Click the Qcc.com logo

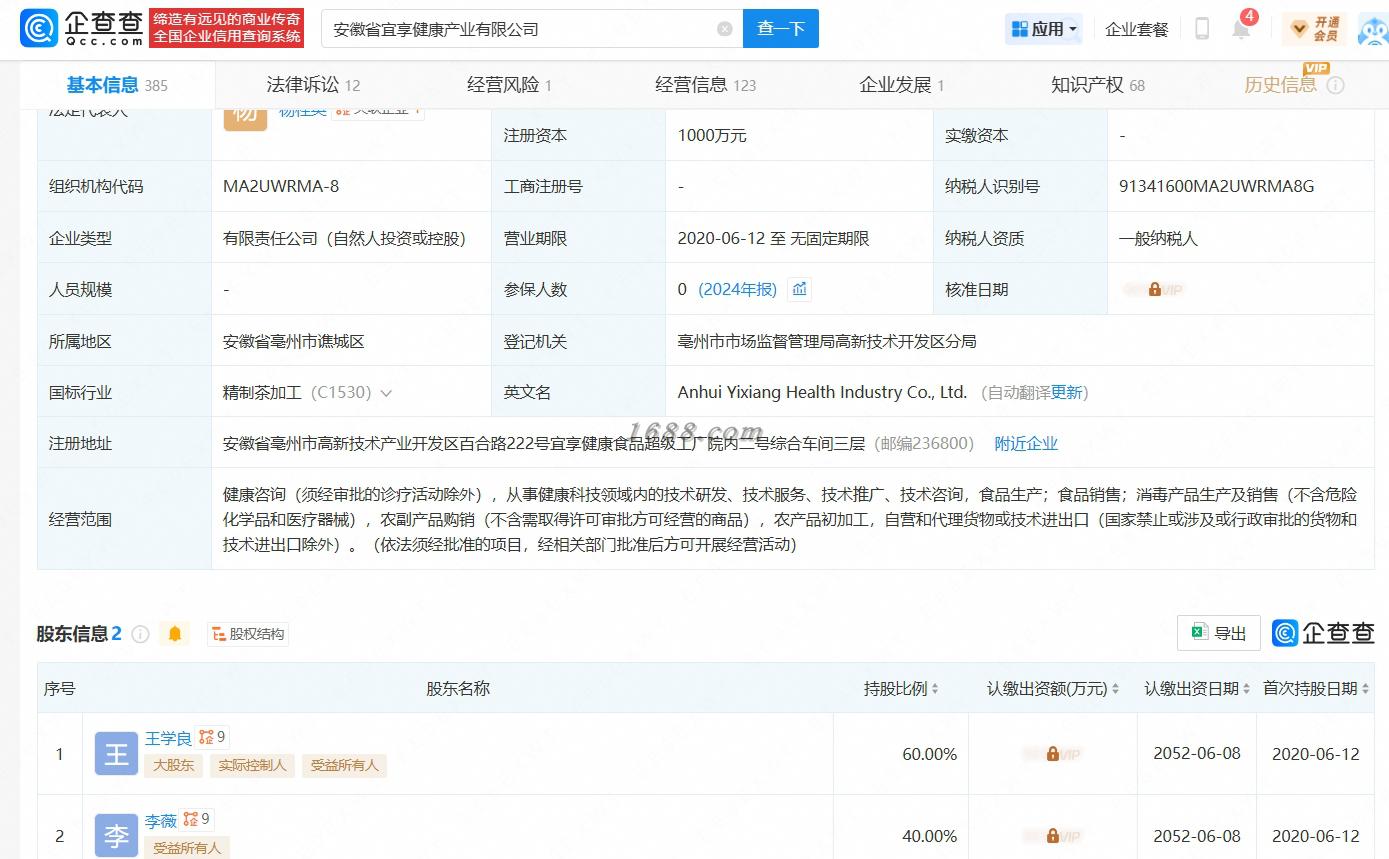tap(82, 28)
